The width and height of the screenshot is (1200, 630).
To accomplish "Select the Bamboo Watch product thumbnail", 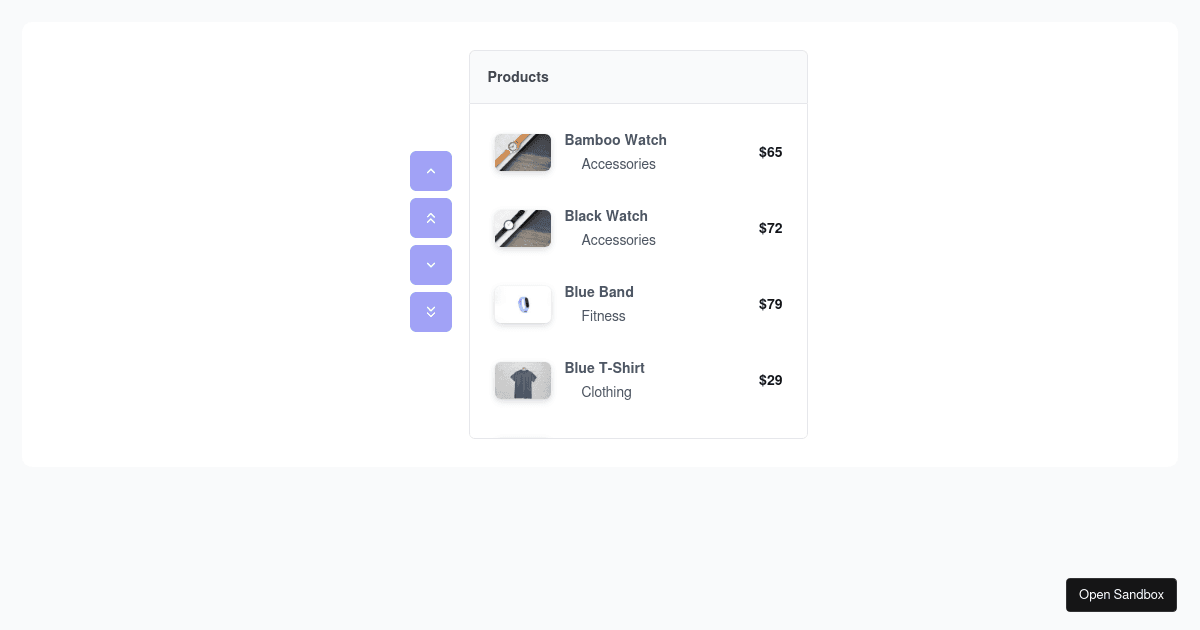I will coord(522,152).
